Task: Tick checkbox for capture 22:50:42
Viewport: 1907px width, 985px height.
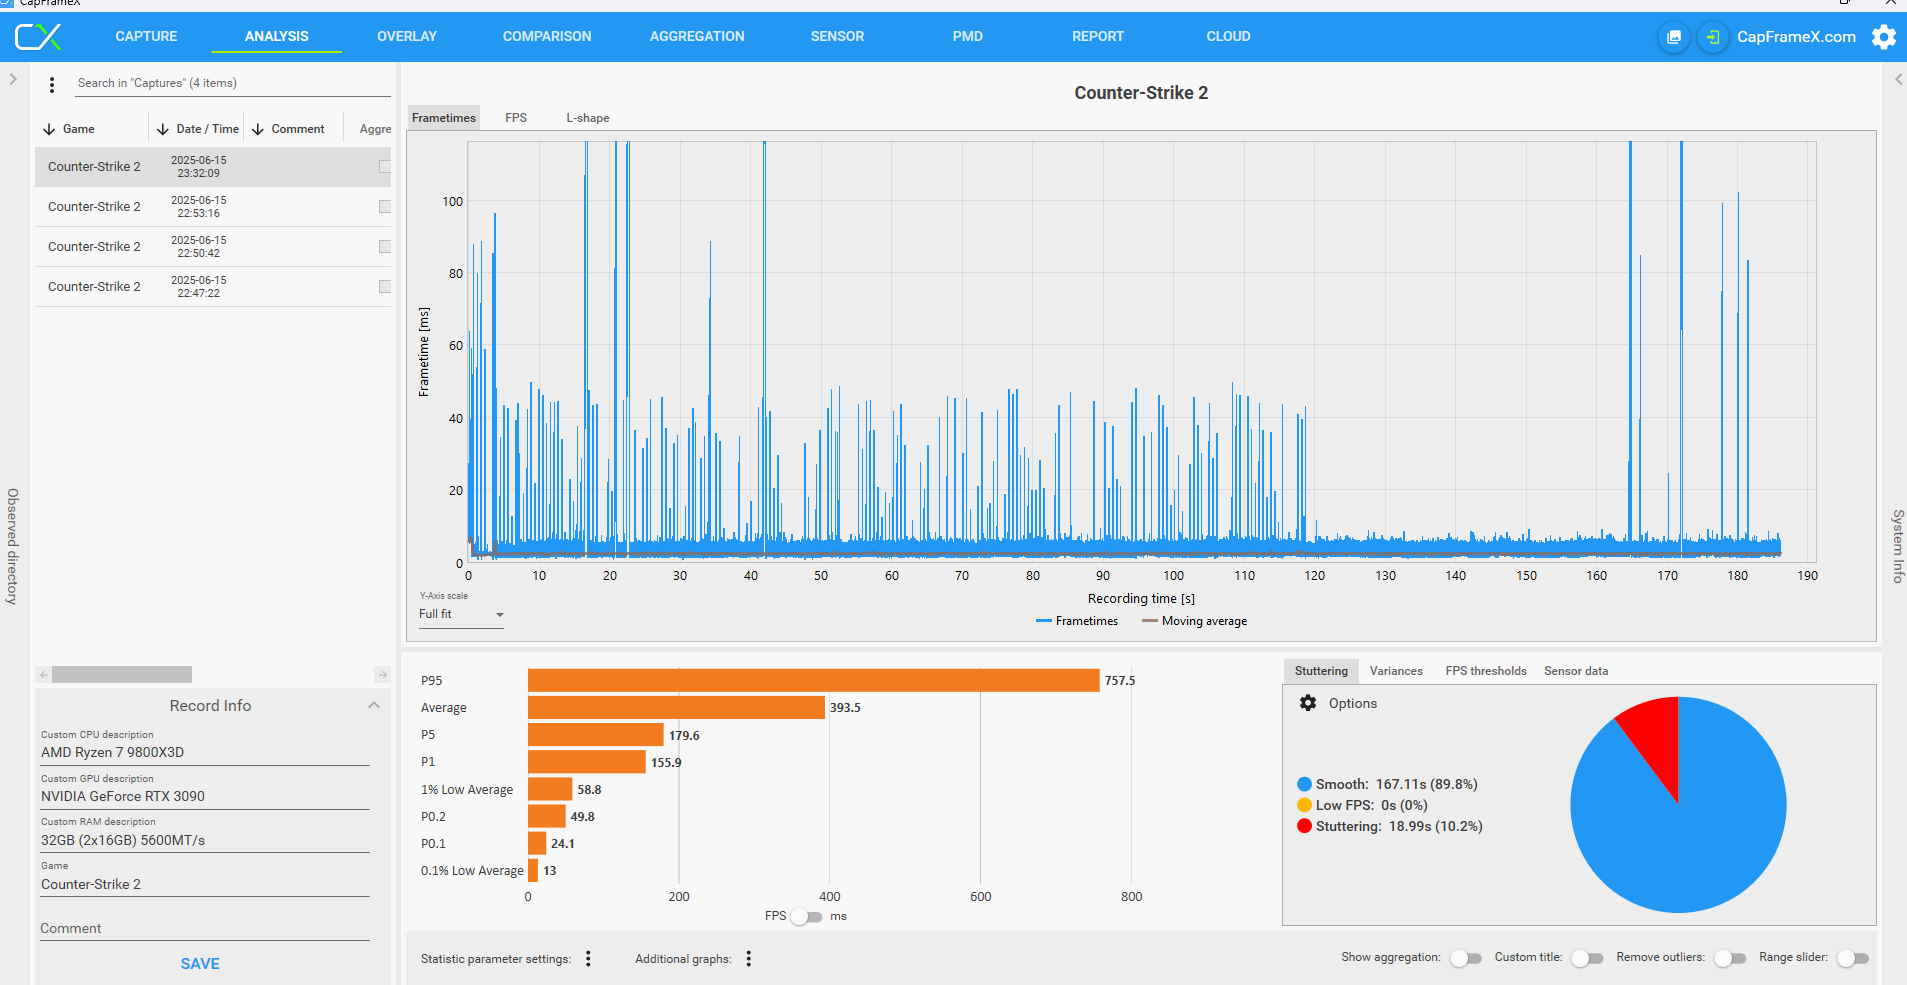Action: [x=385, y=247]
